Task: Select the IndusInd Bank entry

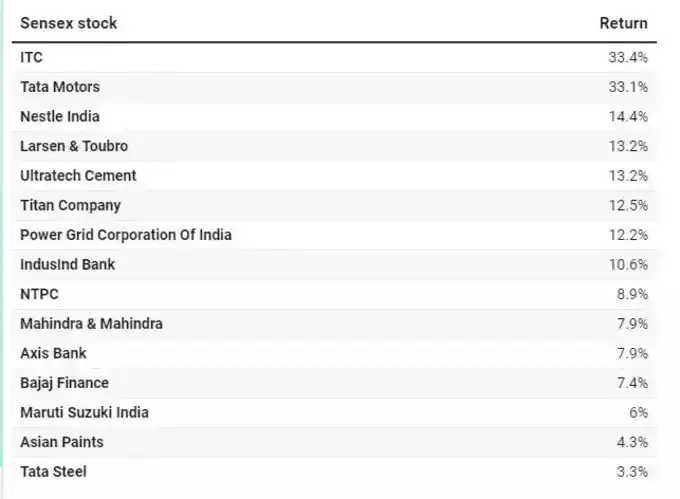Action: (x=67, y=264)
